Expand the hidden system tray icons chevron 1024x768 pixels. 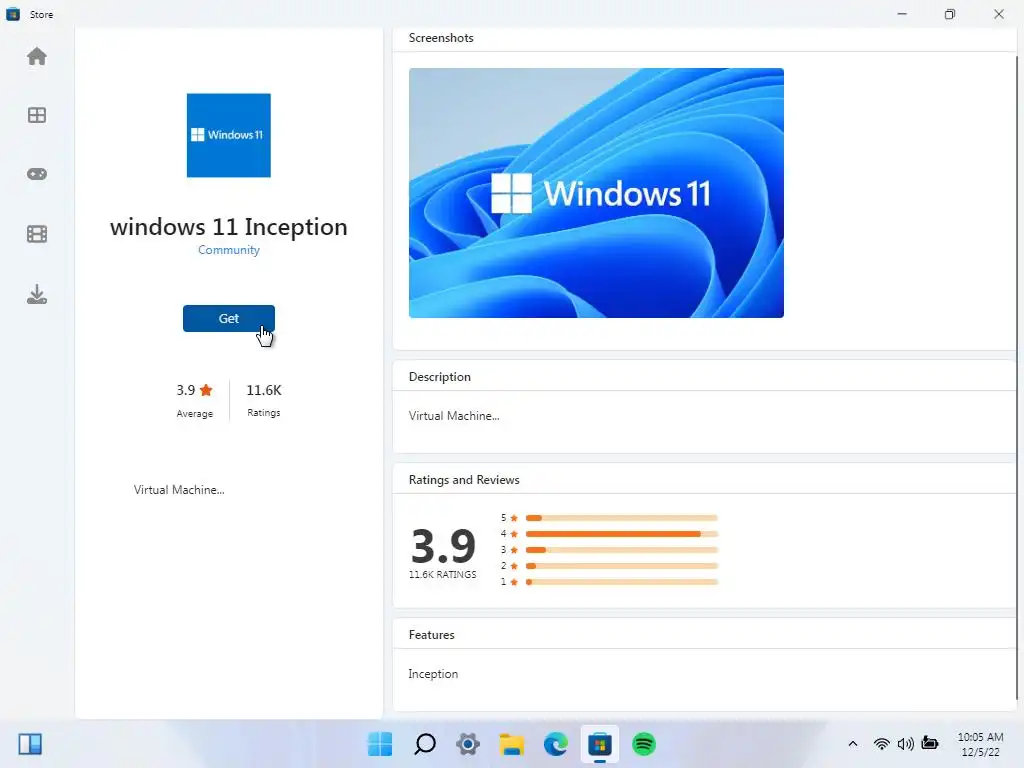coord(853,744)
